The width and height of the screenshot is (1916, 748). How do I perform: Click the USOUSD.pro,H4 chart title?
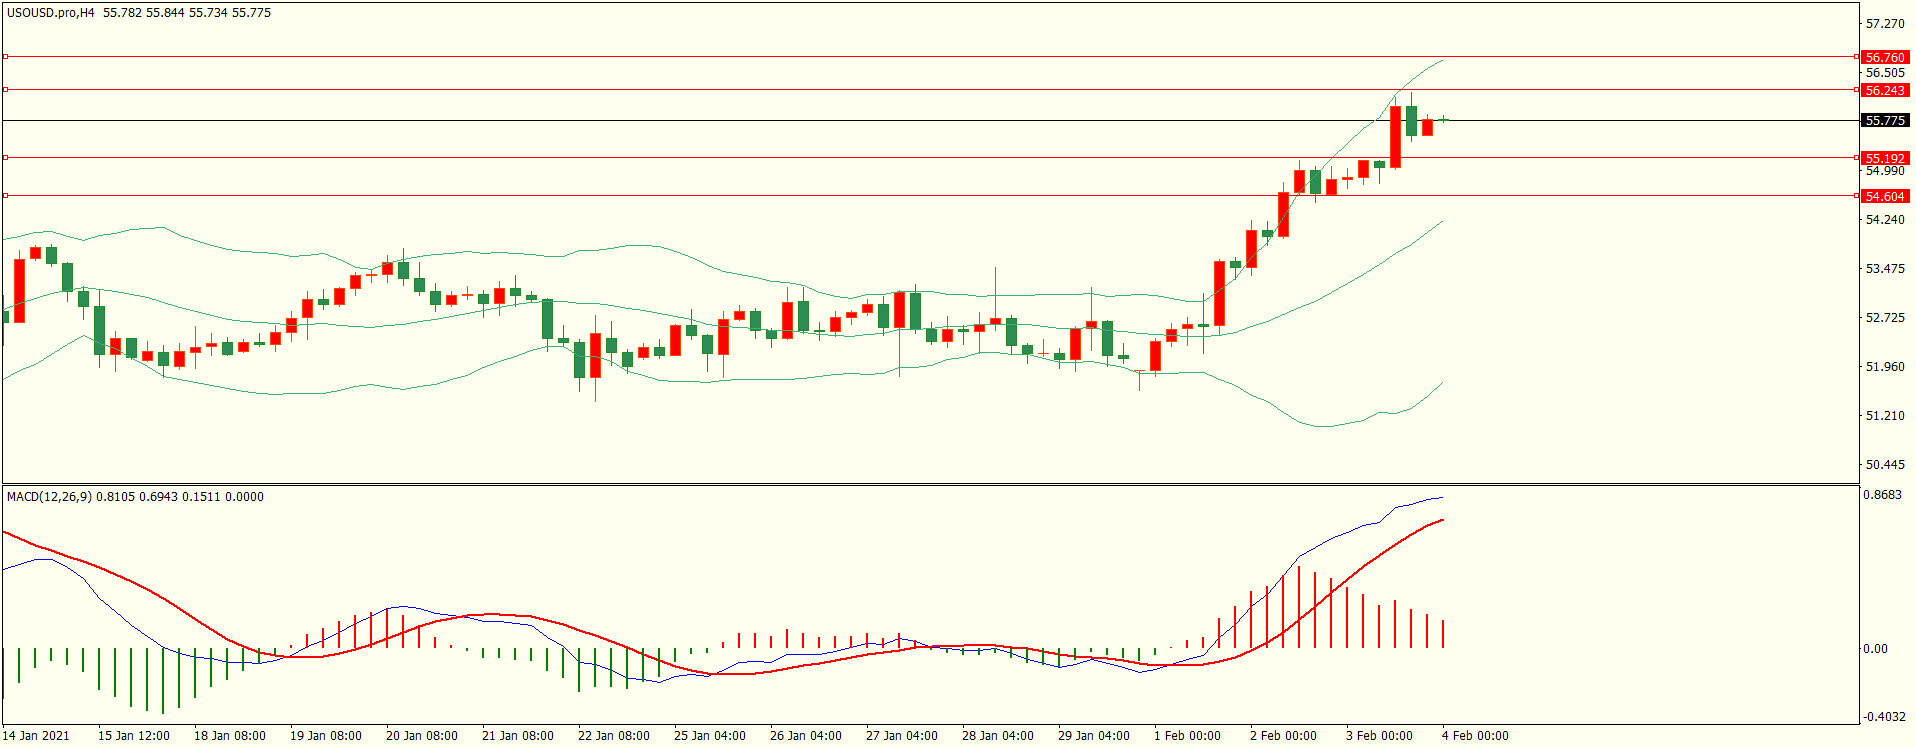[51, 13]
